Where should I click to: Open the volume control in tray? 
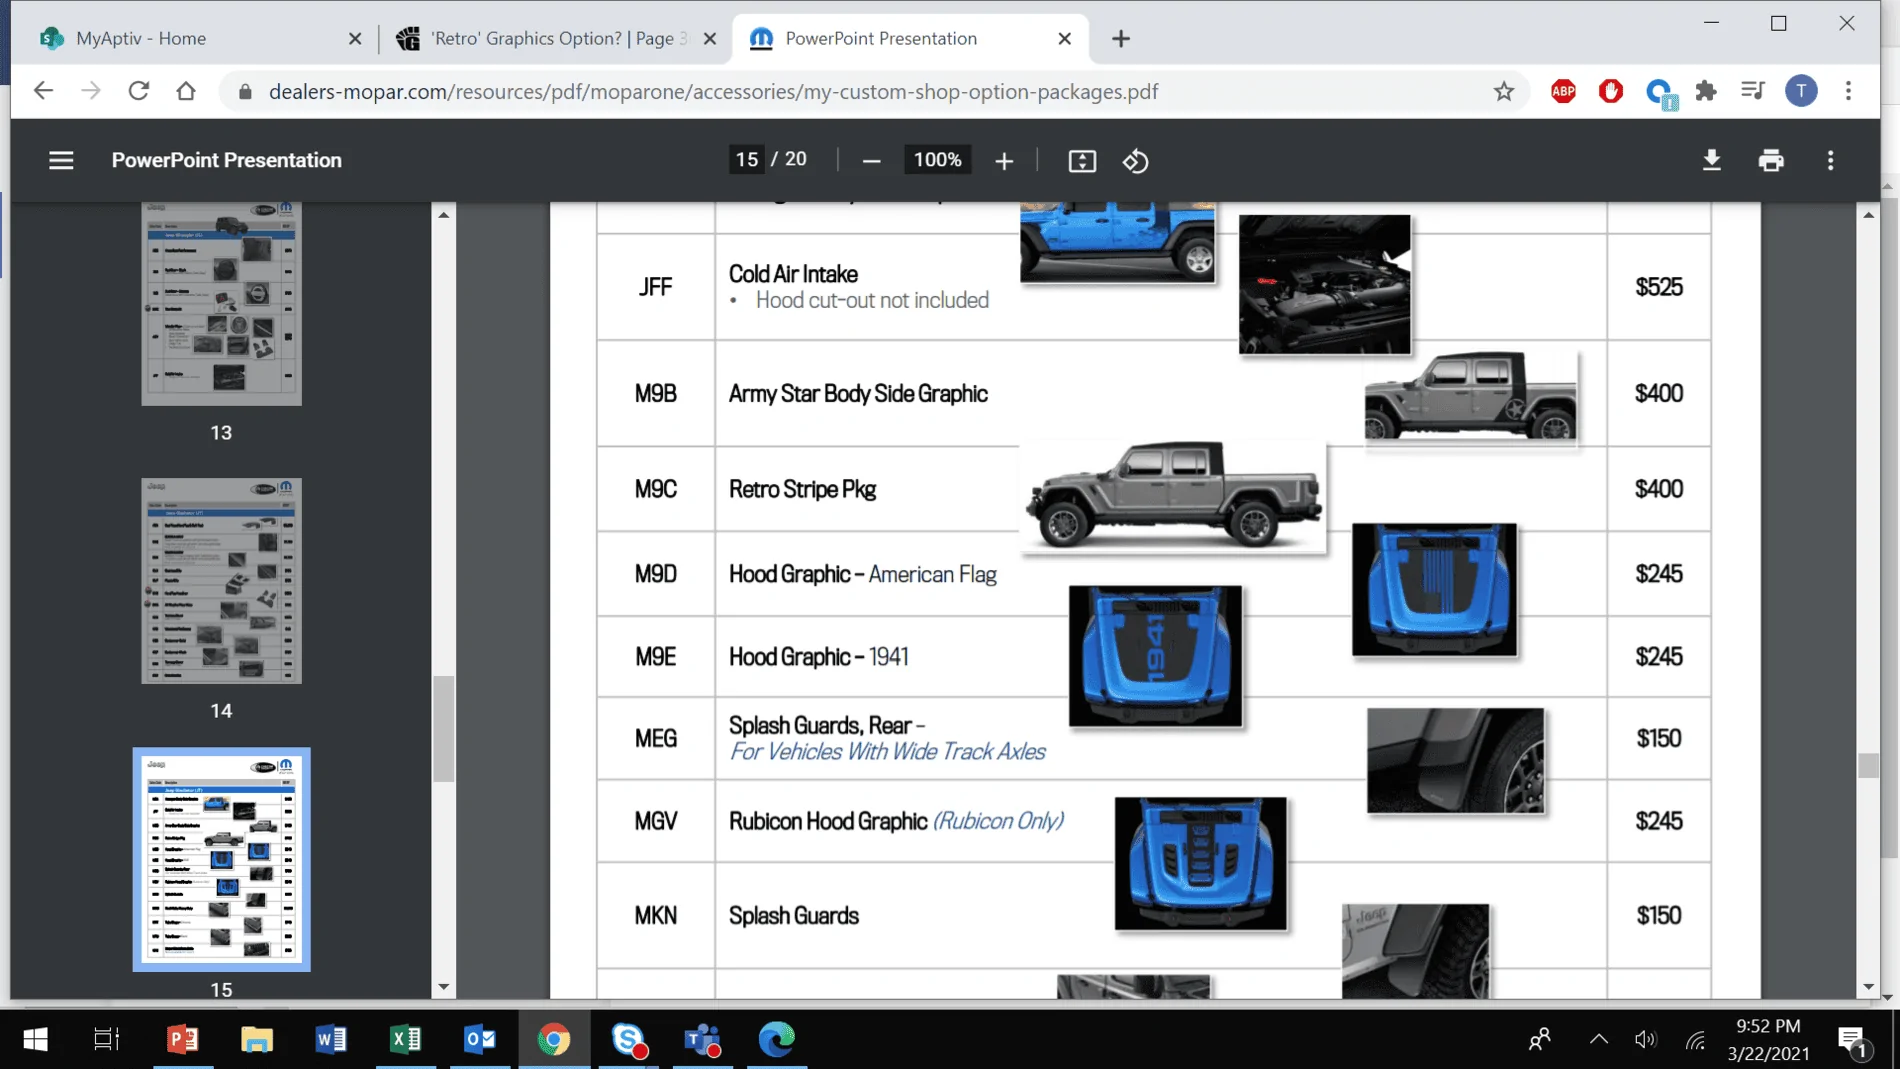[1645, 1040]
